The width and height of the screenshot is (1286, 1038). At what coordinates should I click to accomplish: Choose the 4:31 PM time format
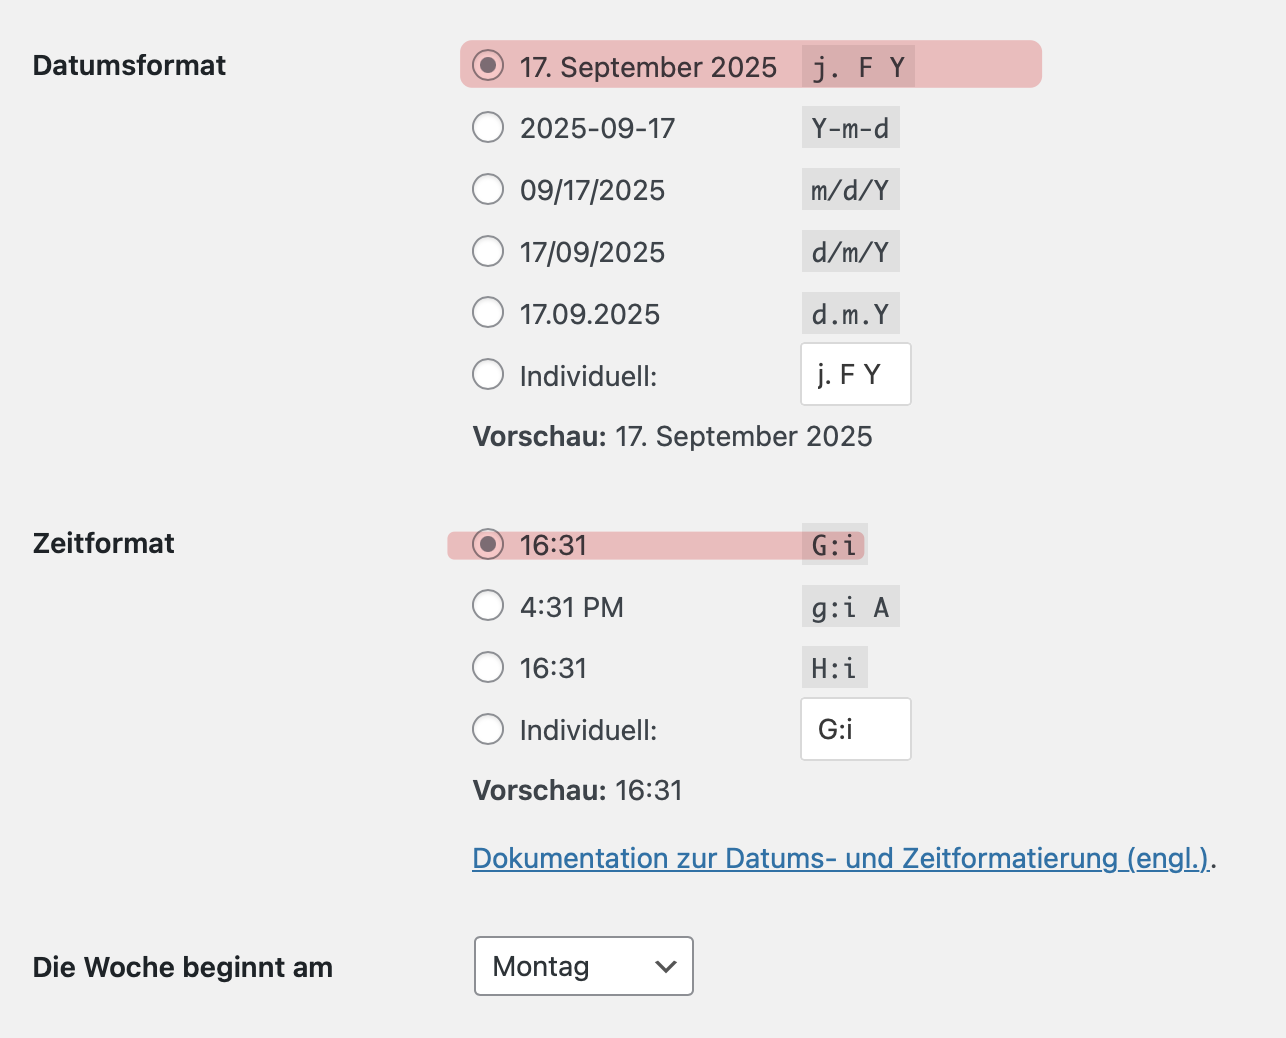point(488,606)
